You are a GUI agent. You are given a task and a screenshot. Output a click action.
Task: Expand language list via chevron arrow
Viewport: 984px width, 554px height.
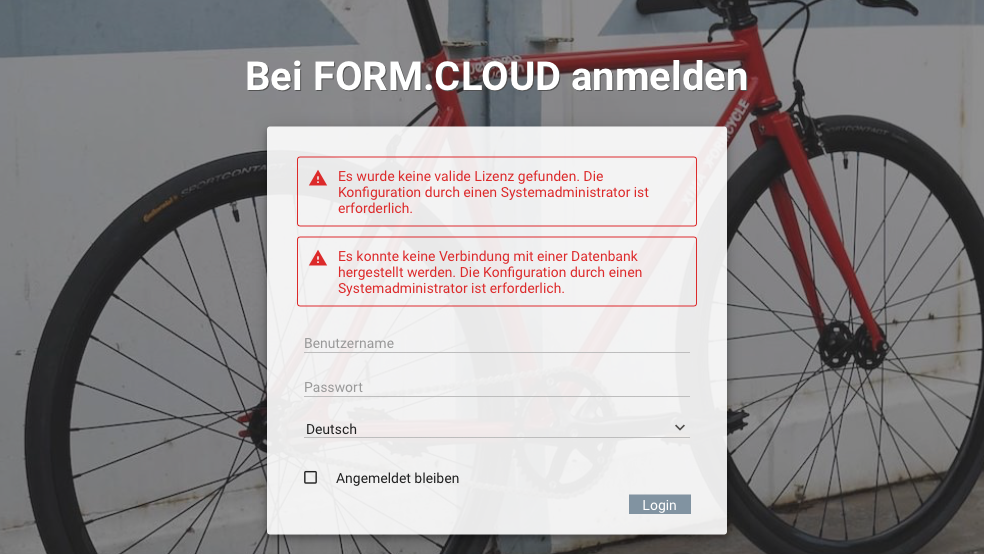pyautogui.click(x=680, y=427)
